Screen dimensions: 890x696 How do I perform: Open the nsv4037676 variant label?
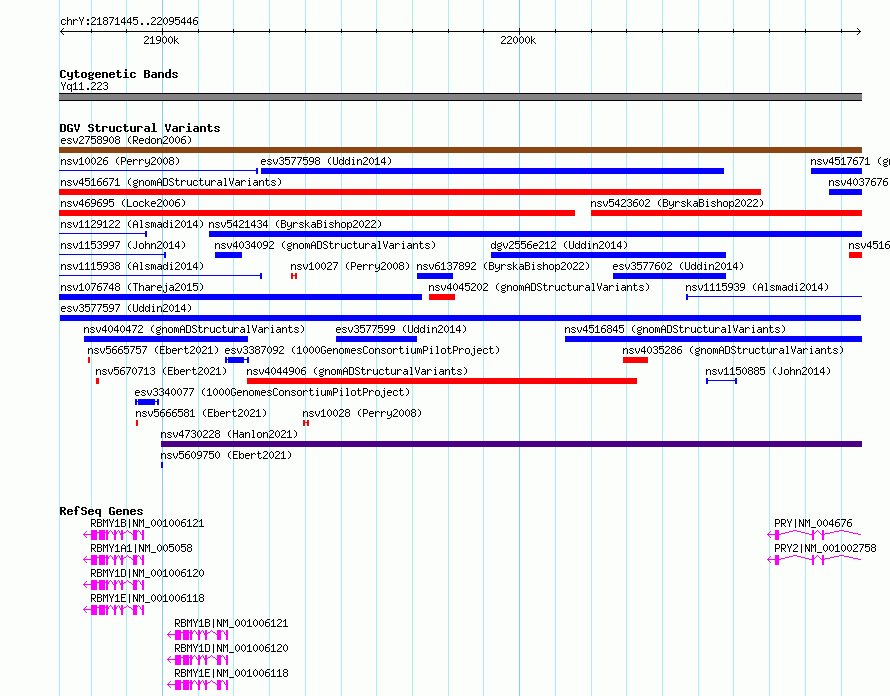coord(858,182)
